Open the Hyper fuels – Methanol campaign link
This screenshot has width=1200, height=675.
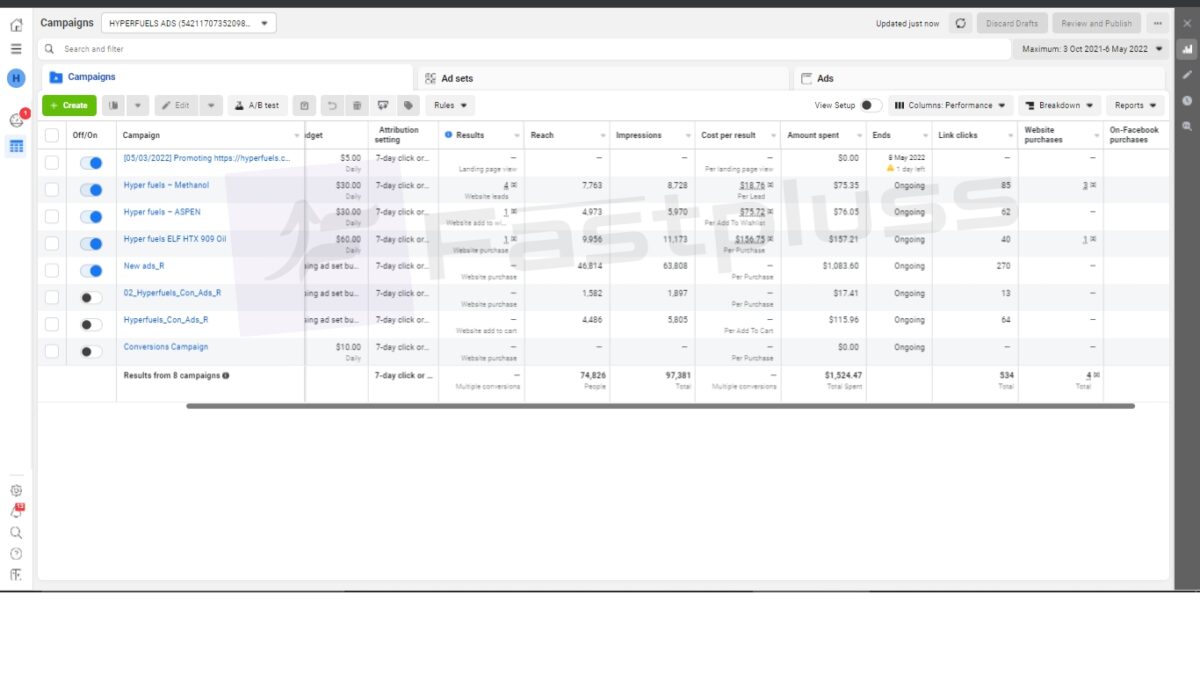click(166, 185)
